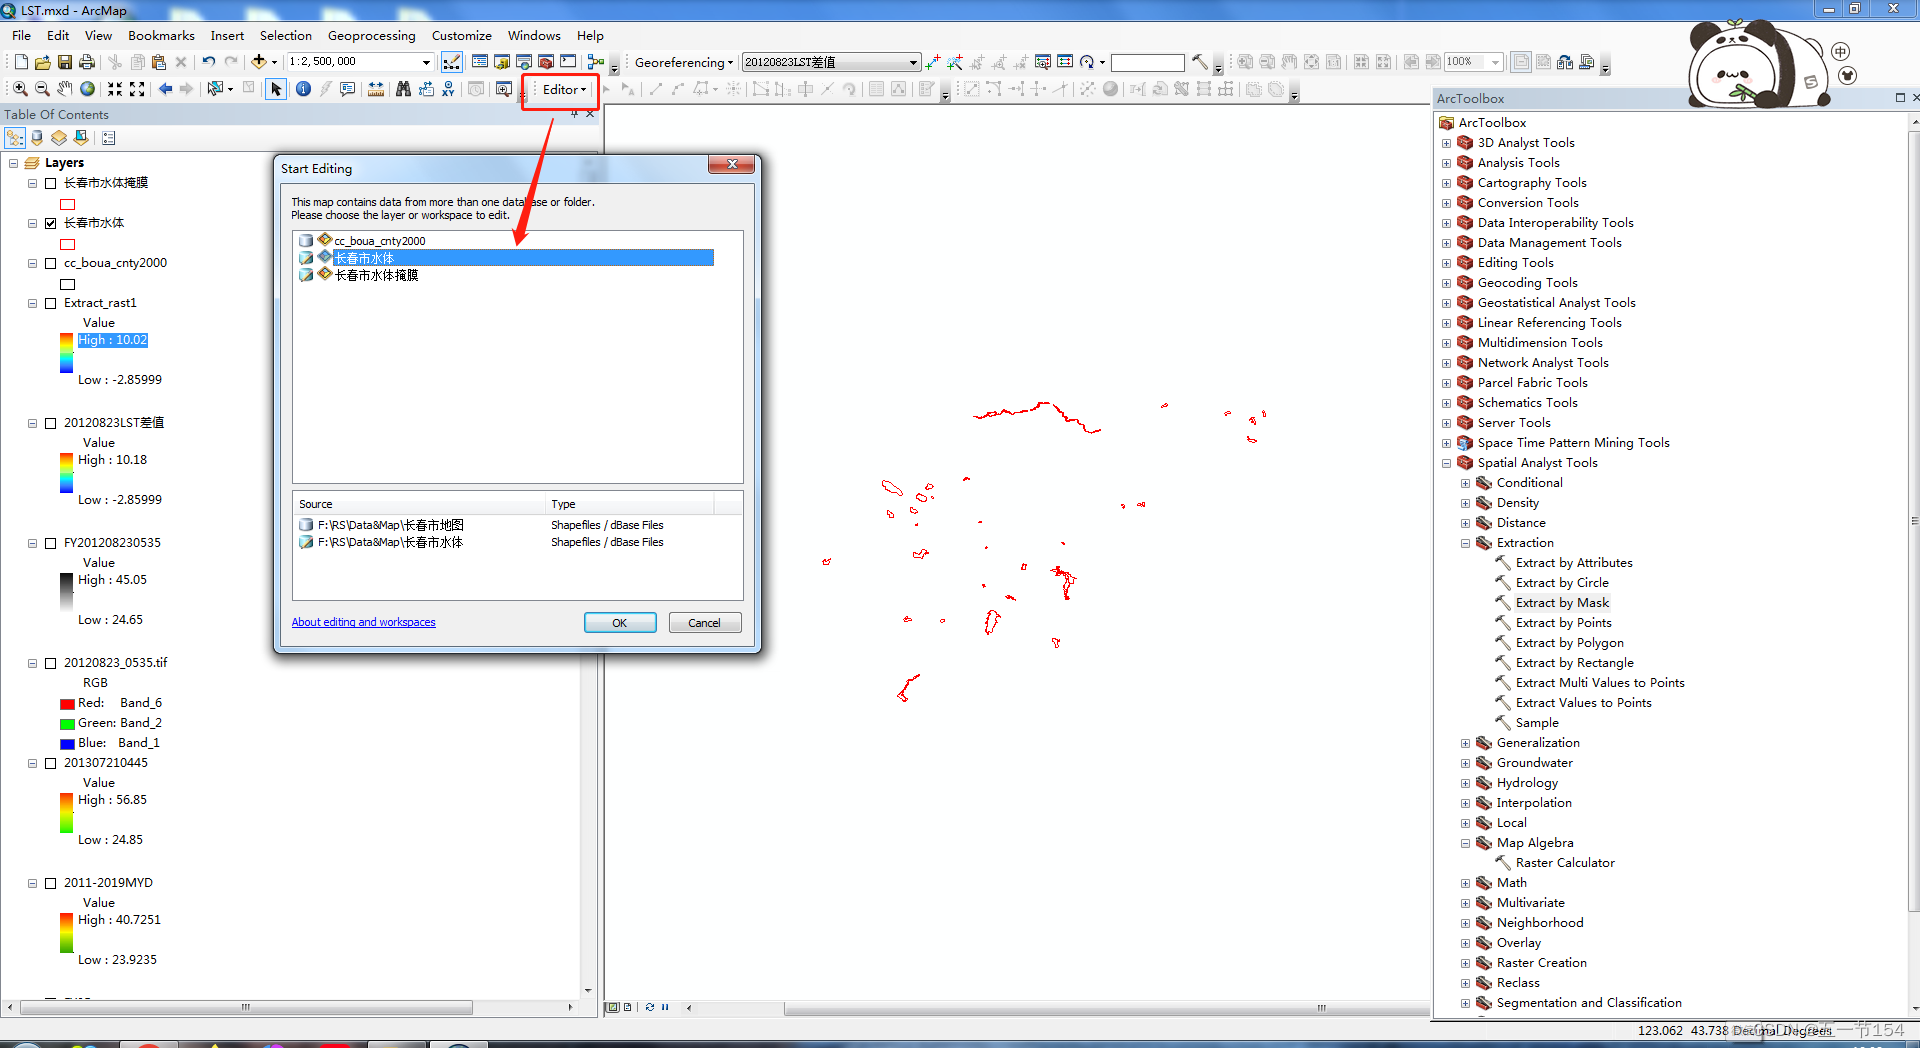Click the Print icon

click(x=87, y=62)
